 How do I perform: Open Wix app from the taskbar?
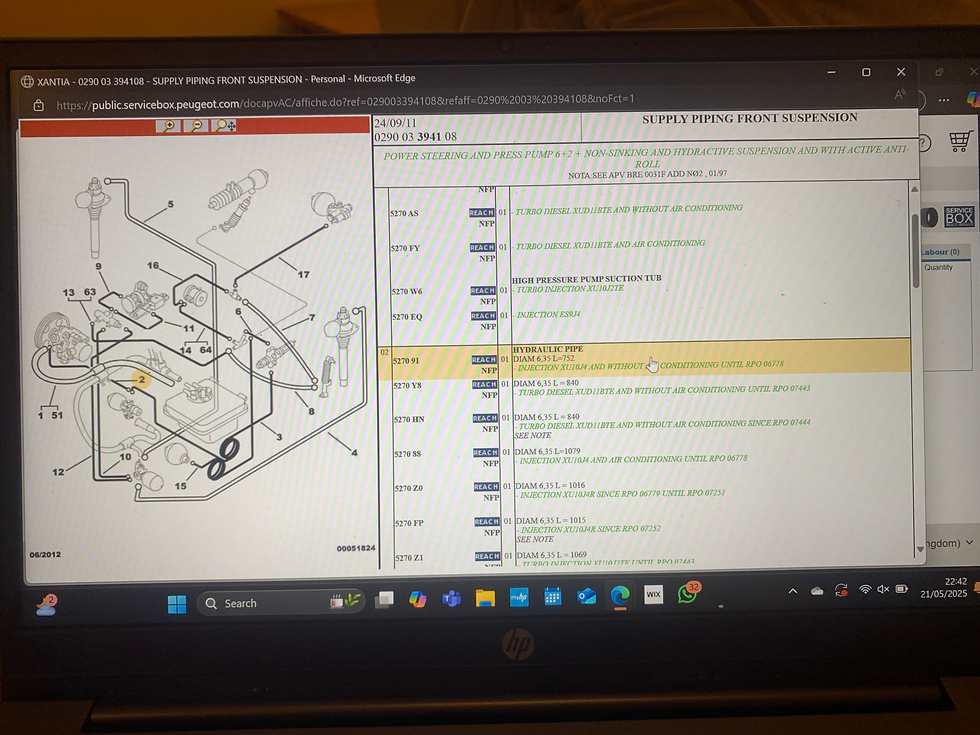(x=653, y=594)
